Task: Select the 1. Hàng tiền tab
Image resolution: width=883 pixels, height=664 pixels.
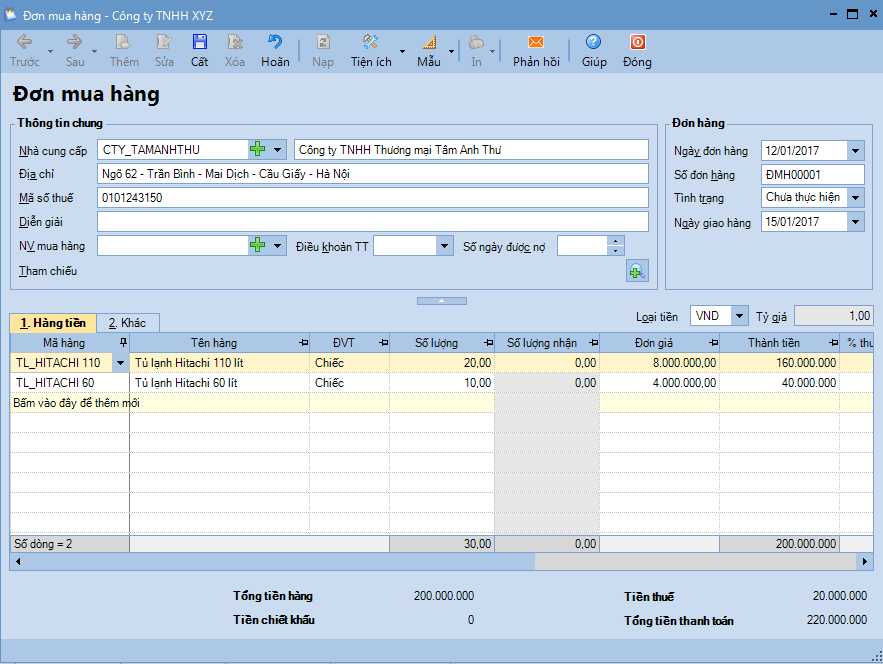Action: click(x=53, y=323)
